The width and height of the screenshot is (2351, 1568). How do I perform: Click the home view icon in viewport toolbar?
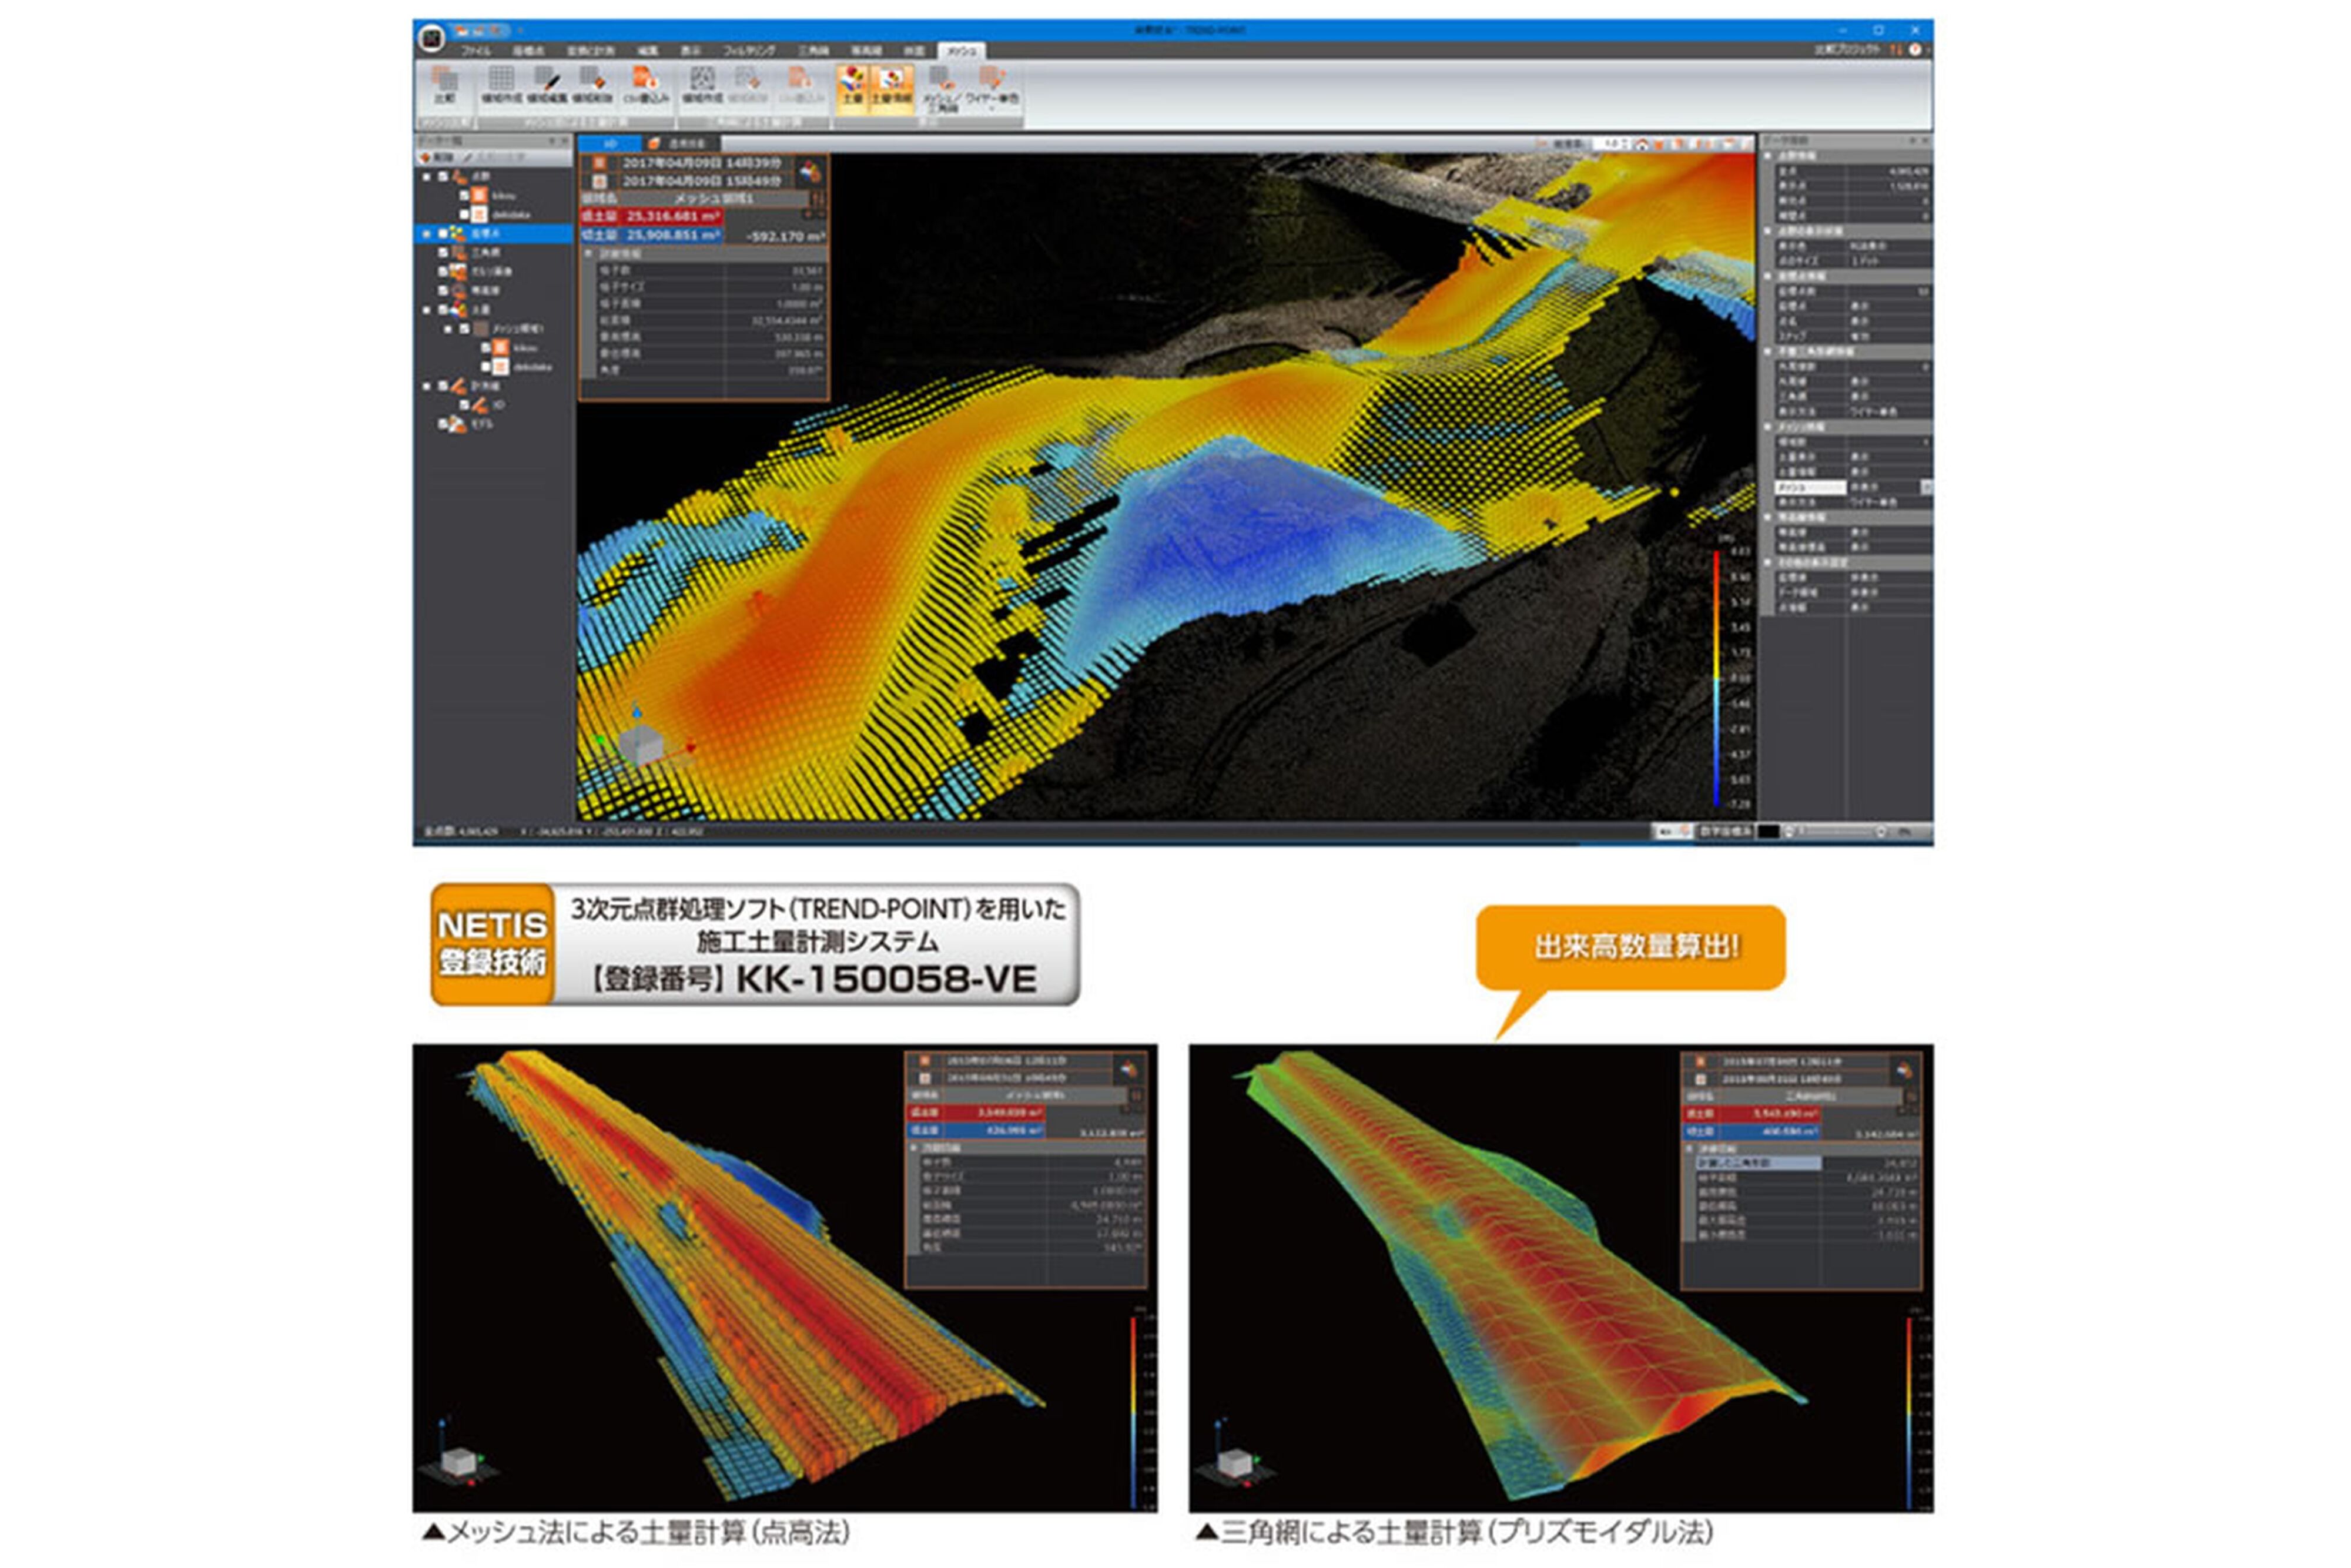(1641, 144)
